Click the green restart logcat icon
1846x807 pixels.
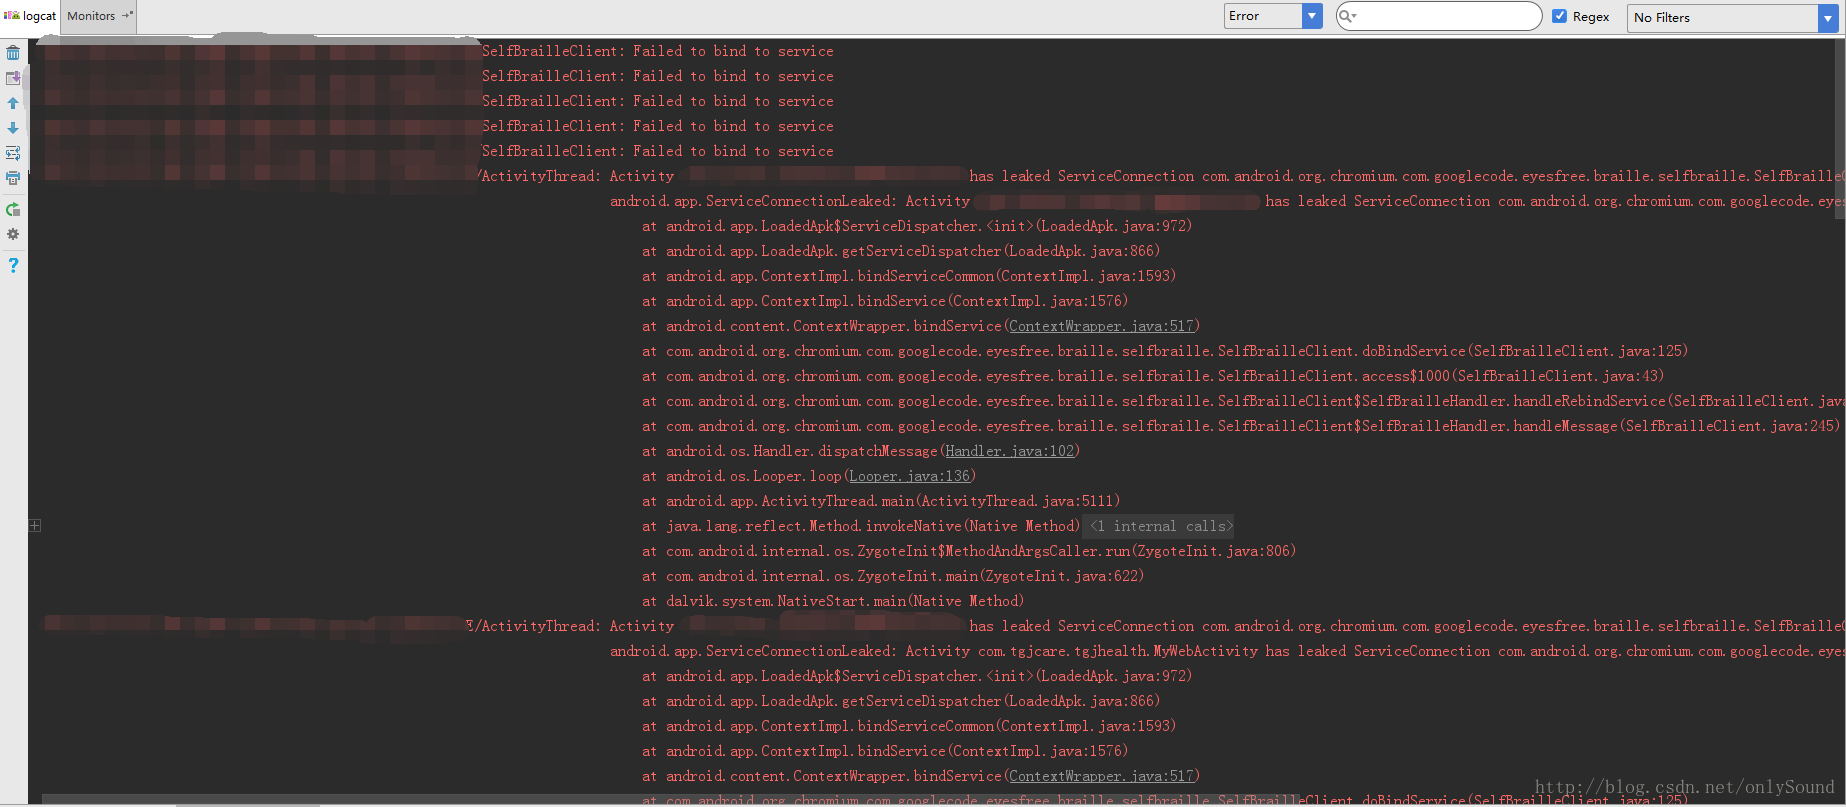13,210
